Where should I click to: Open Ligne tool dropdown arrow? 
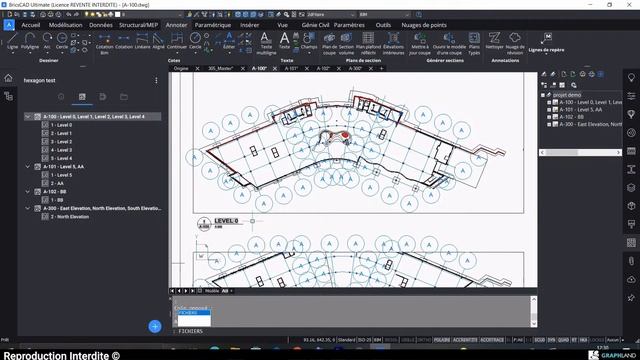12,53
